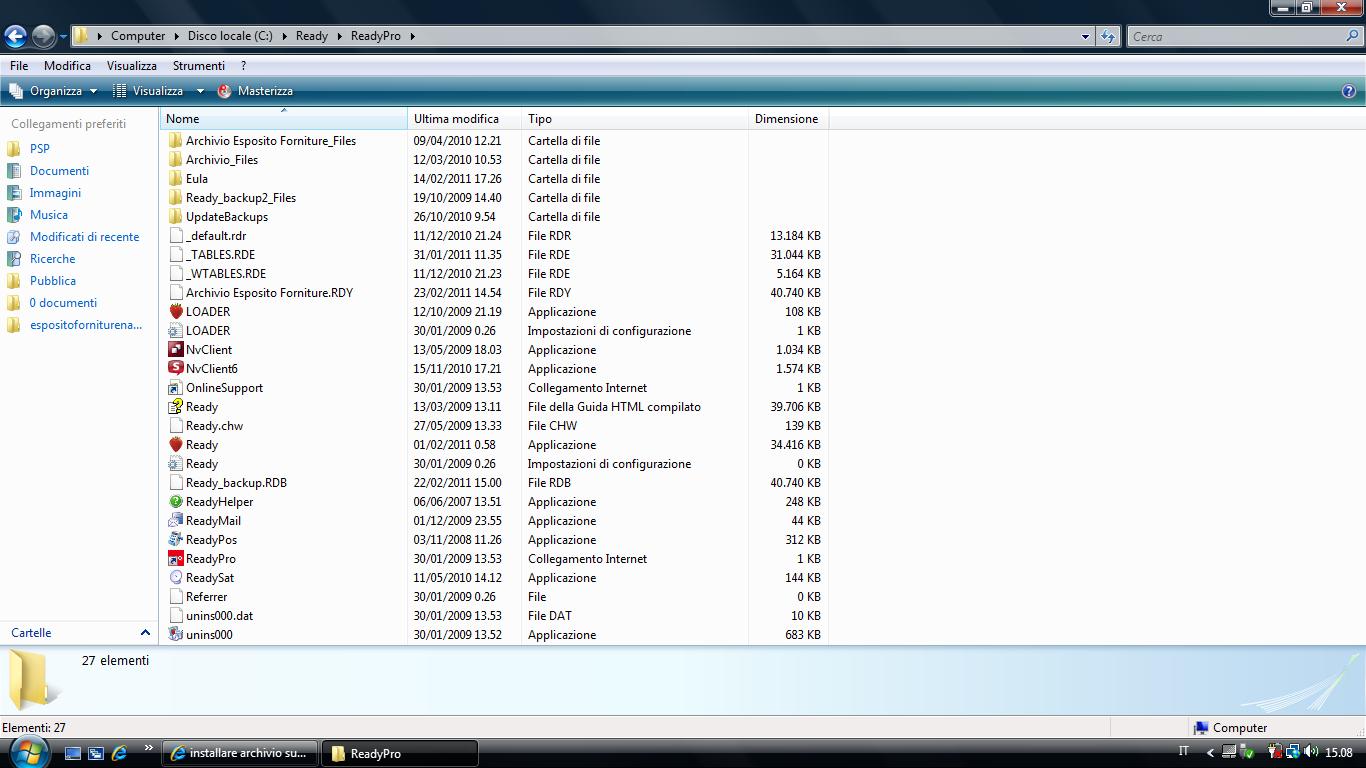Sort files by the Nome column header
This screenshot has width=1366, height=768.
(x=284, y=119)
